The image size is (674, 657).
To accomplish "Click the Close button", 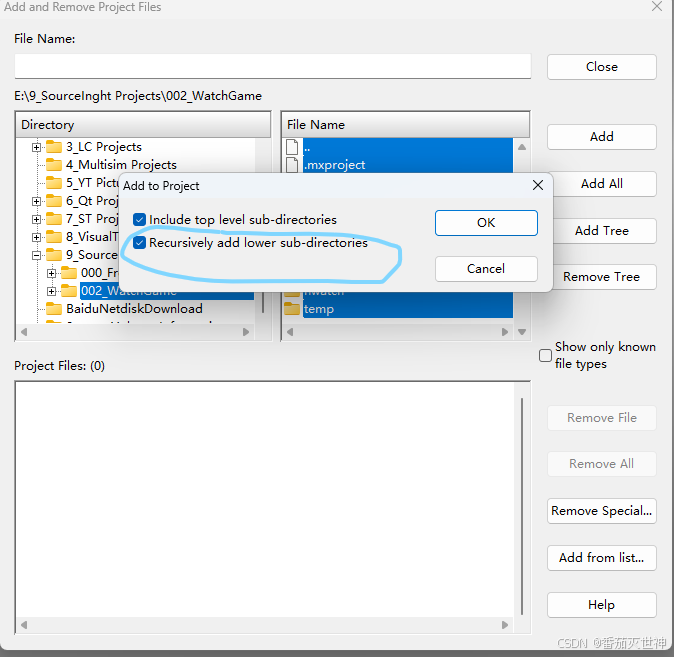I will tap(601, 67).
